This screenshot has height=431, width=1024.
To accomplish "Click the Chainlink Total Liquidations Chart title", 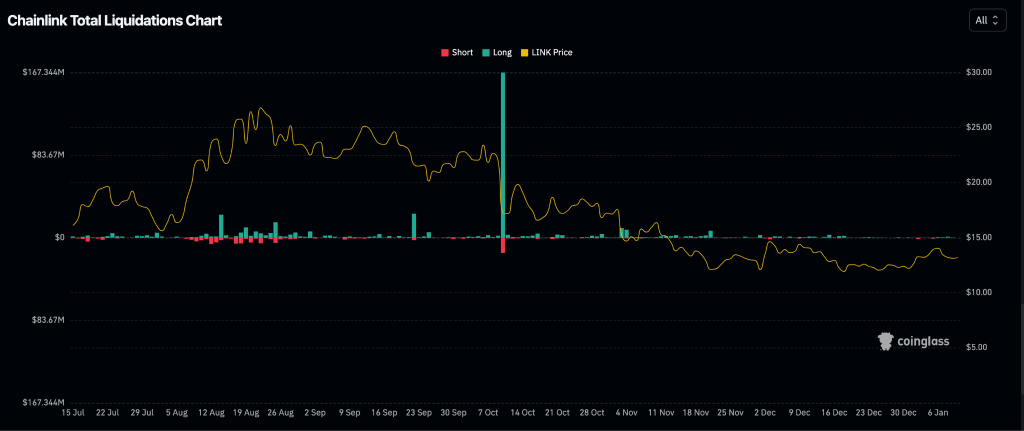I will [x=115, y=21].
